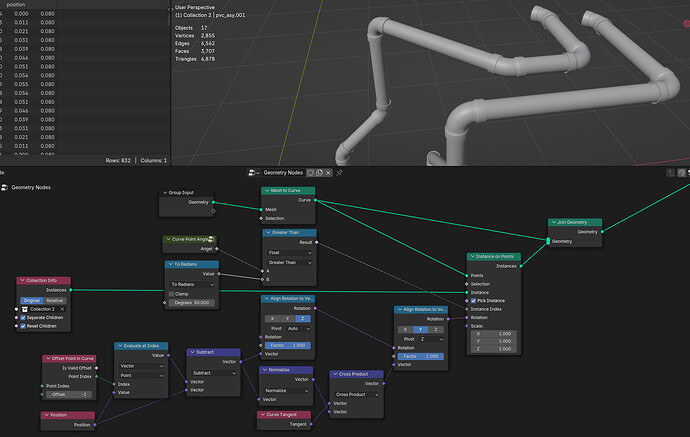Collapse the Join Geometry node
The height and width of the screenshot is (437, 690).
[x=554, y=222]
